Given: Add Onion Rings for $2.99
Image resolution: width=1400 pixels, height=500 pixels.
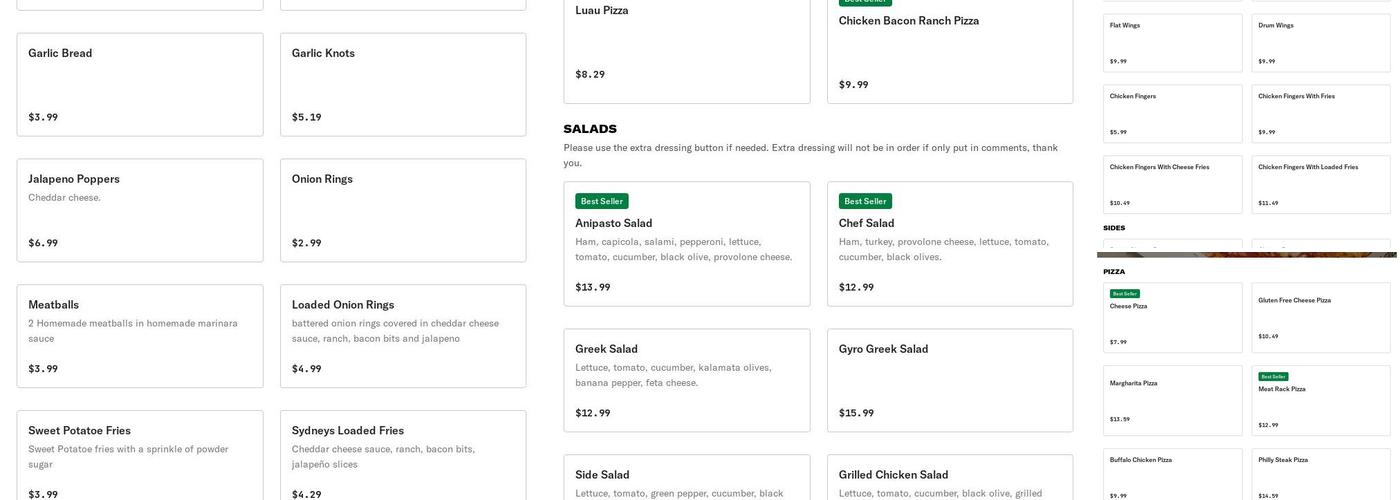Looking at the screenshot, I should point(403,210).
